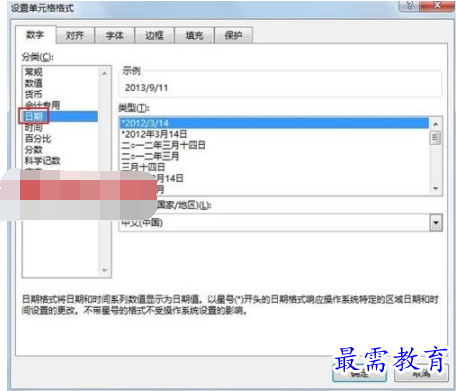456x391 pixels.
Task: Click the category list scroll up arrow
Action: (105, 73)
